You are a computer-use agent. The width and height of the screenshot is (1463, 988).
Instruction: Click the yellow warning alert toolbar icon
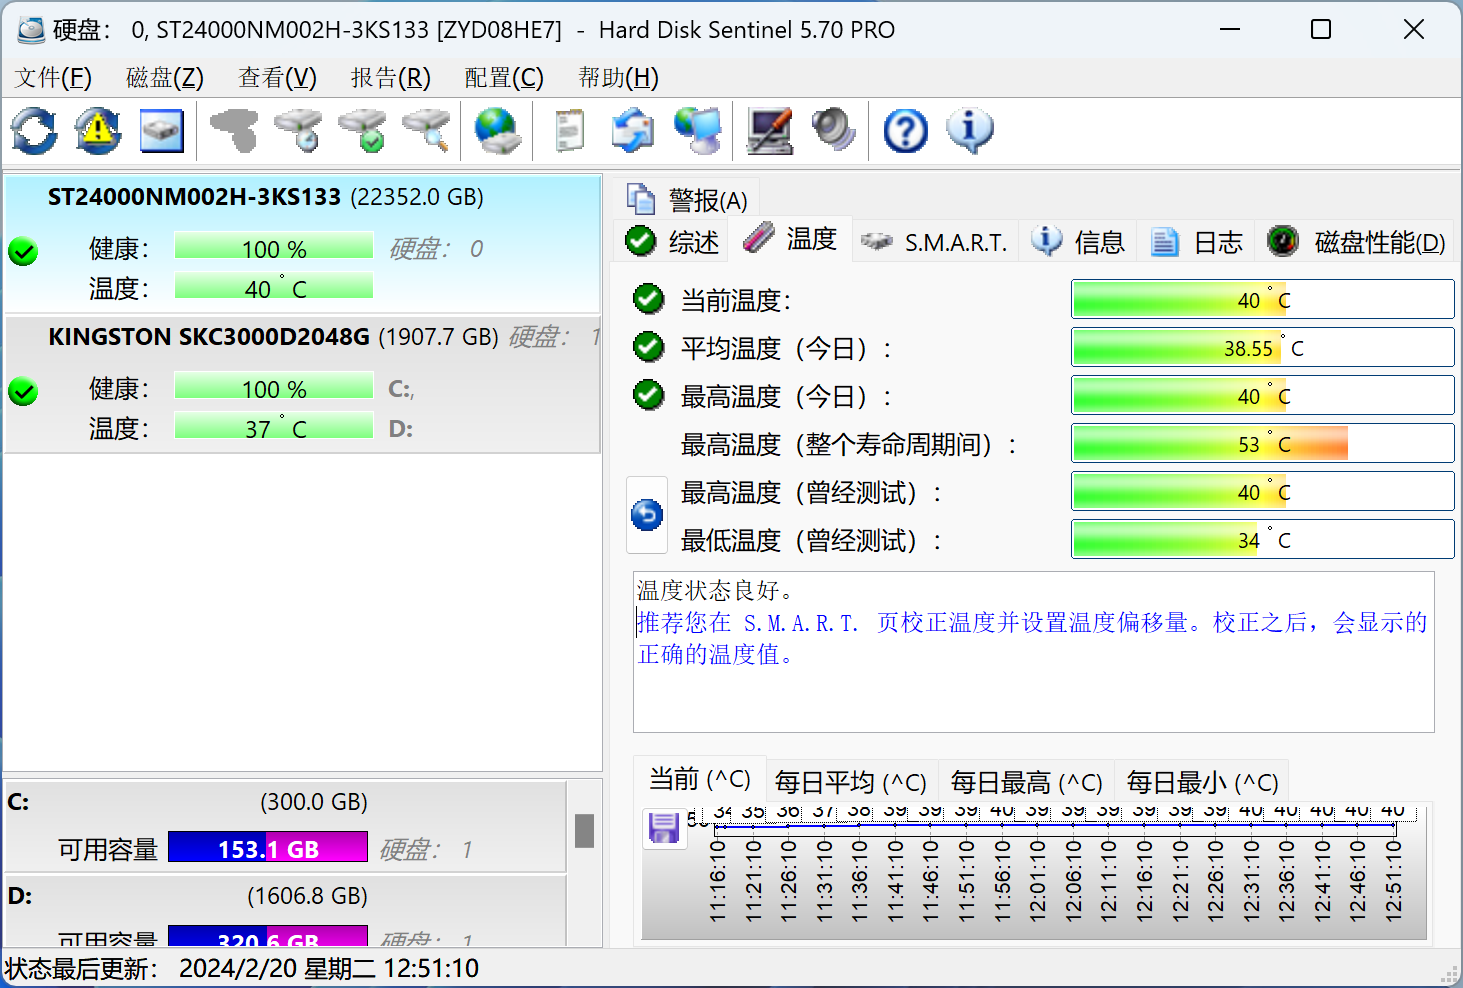pyautogui.click(x=98, y=131)
